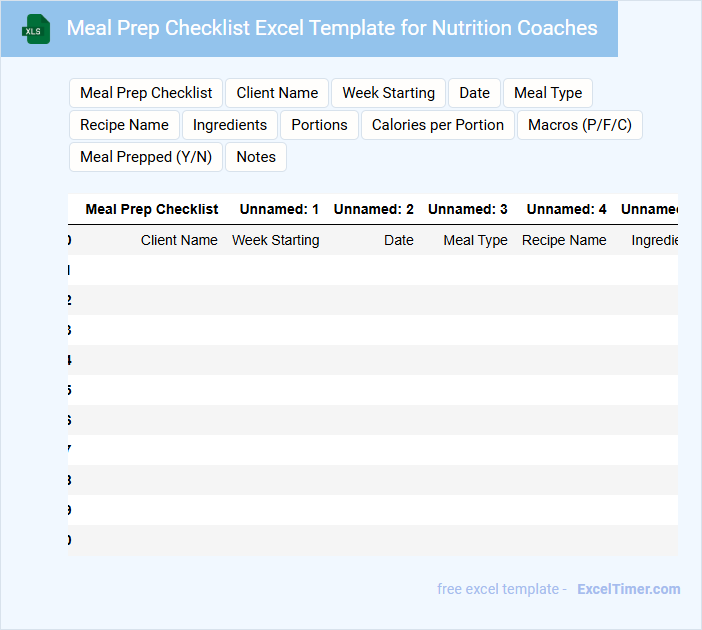Image resolution: width=702 pixels, height=630 pixels.
Task: Select the Meal Prep Checklist tag
Action: [146, 93]
